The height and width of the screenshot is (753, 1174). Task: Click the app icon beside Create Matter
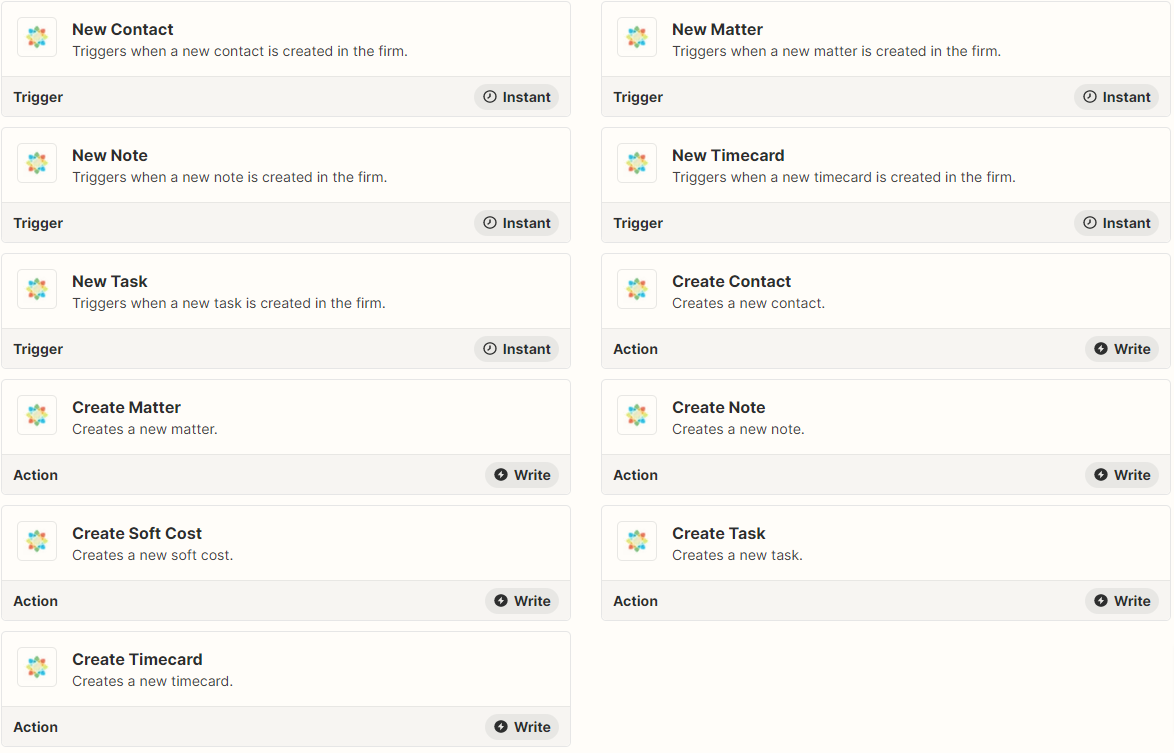coord(37,415)
